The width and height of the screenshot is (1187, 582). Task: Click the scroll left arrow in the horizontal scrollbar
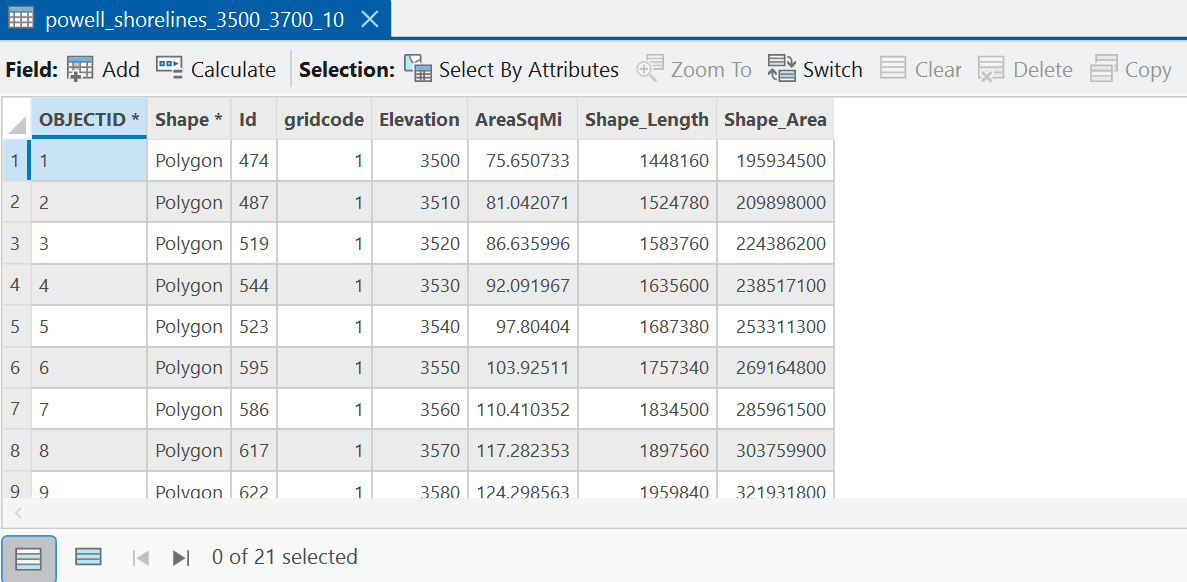[x=19, y=513]
